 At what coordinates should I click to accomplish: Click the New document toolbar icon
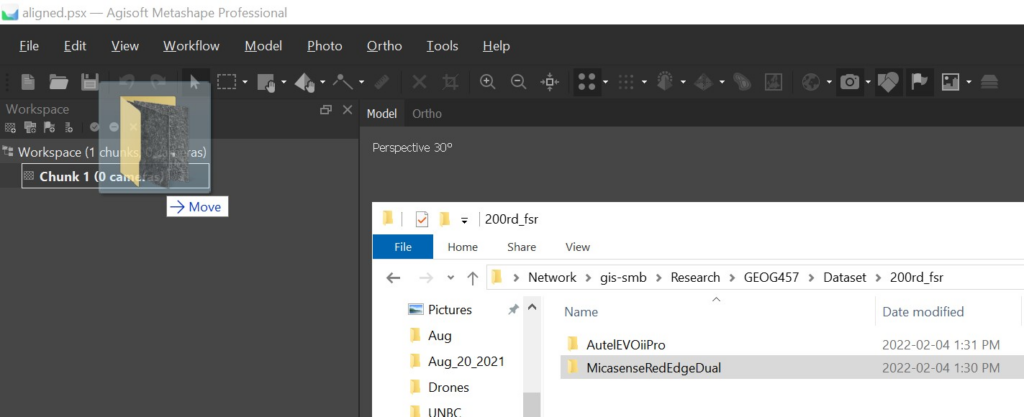click(27, 82)
